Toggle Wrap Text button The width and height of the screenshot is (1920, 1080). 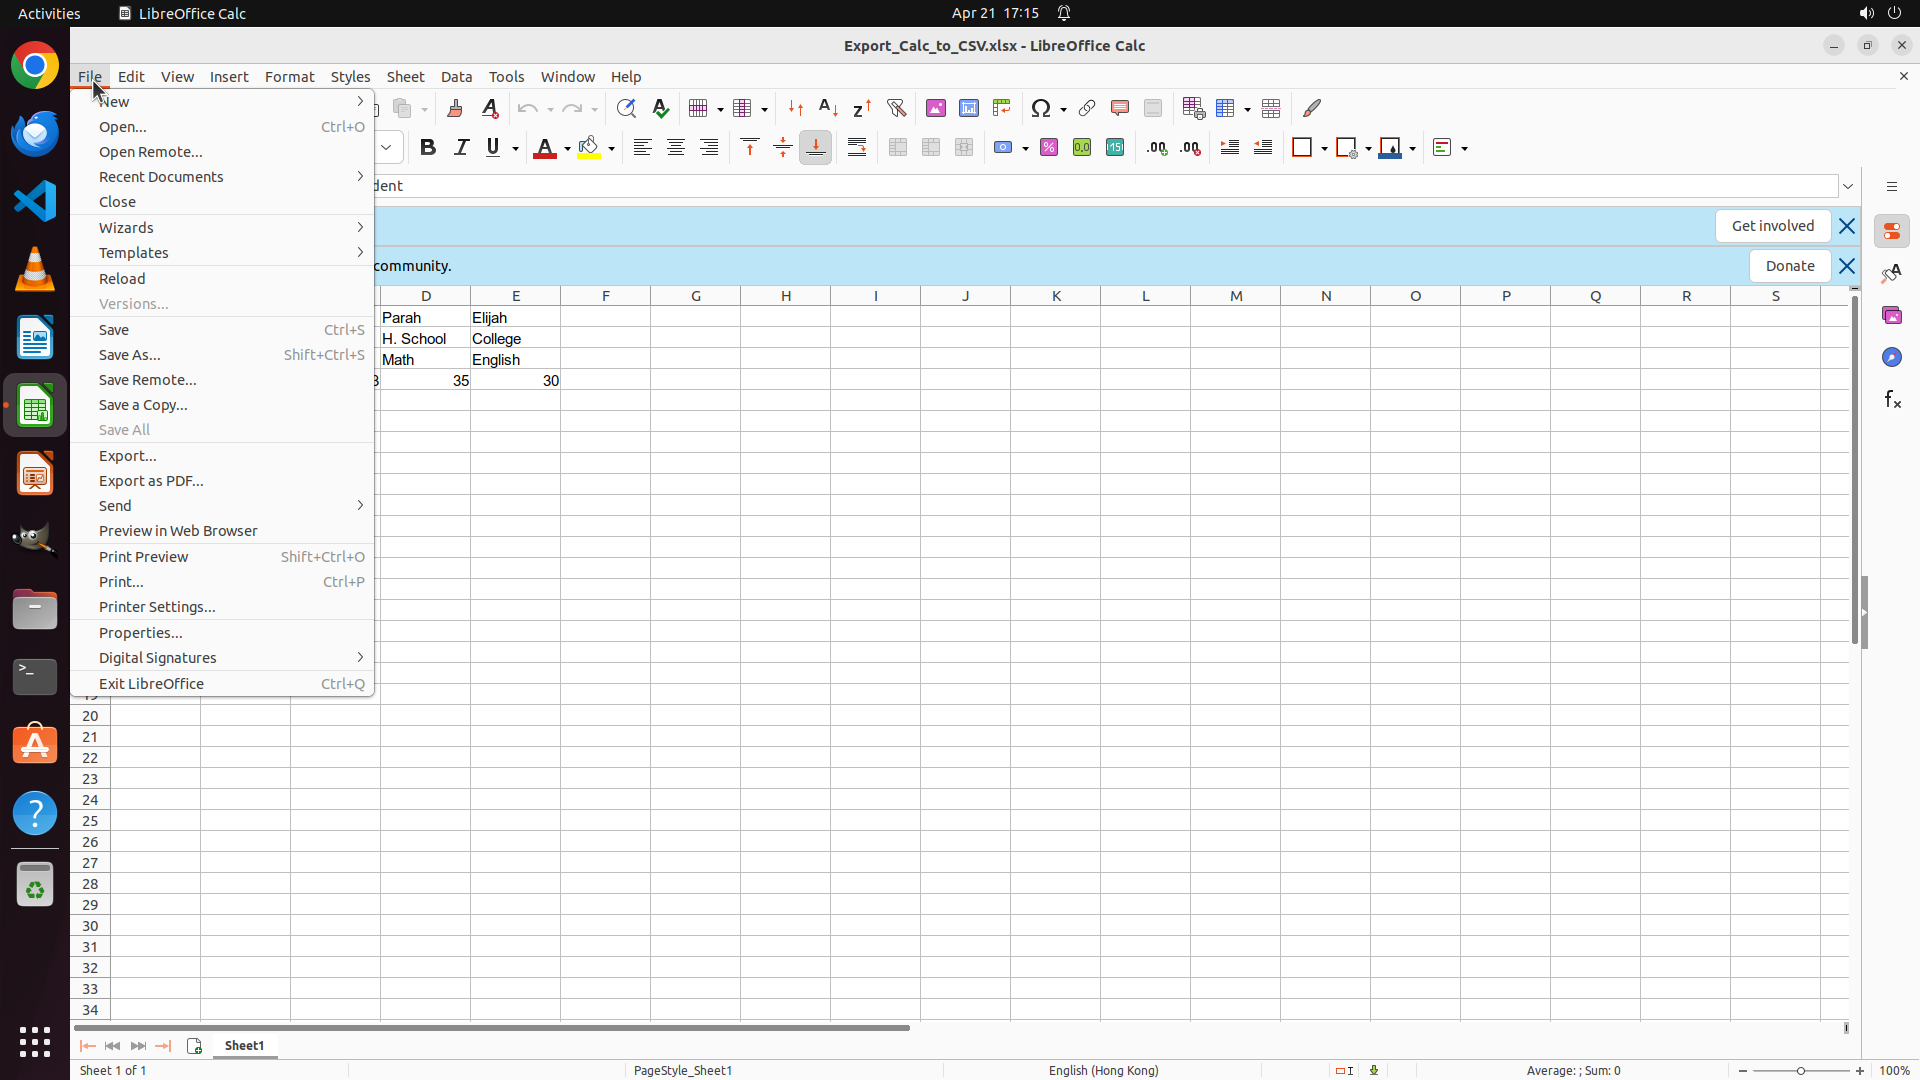857,147
